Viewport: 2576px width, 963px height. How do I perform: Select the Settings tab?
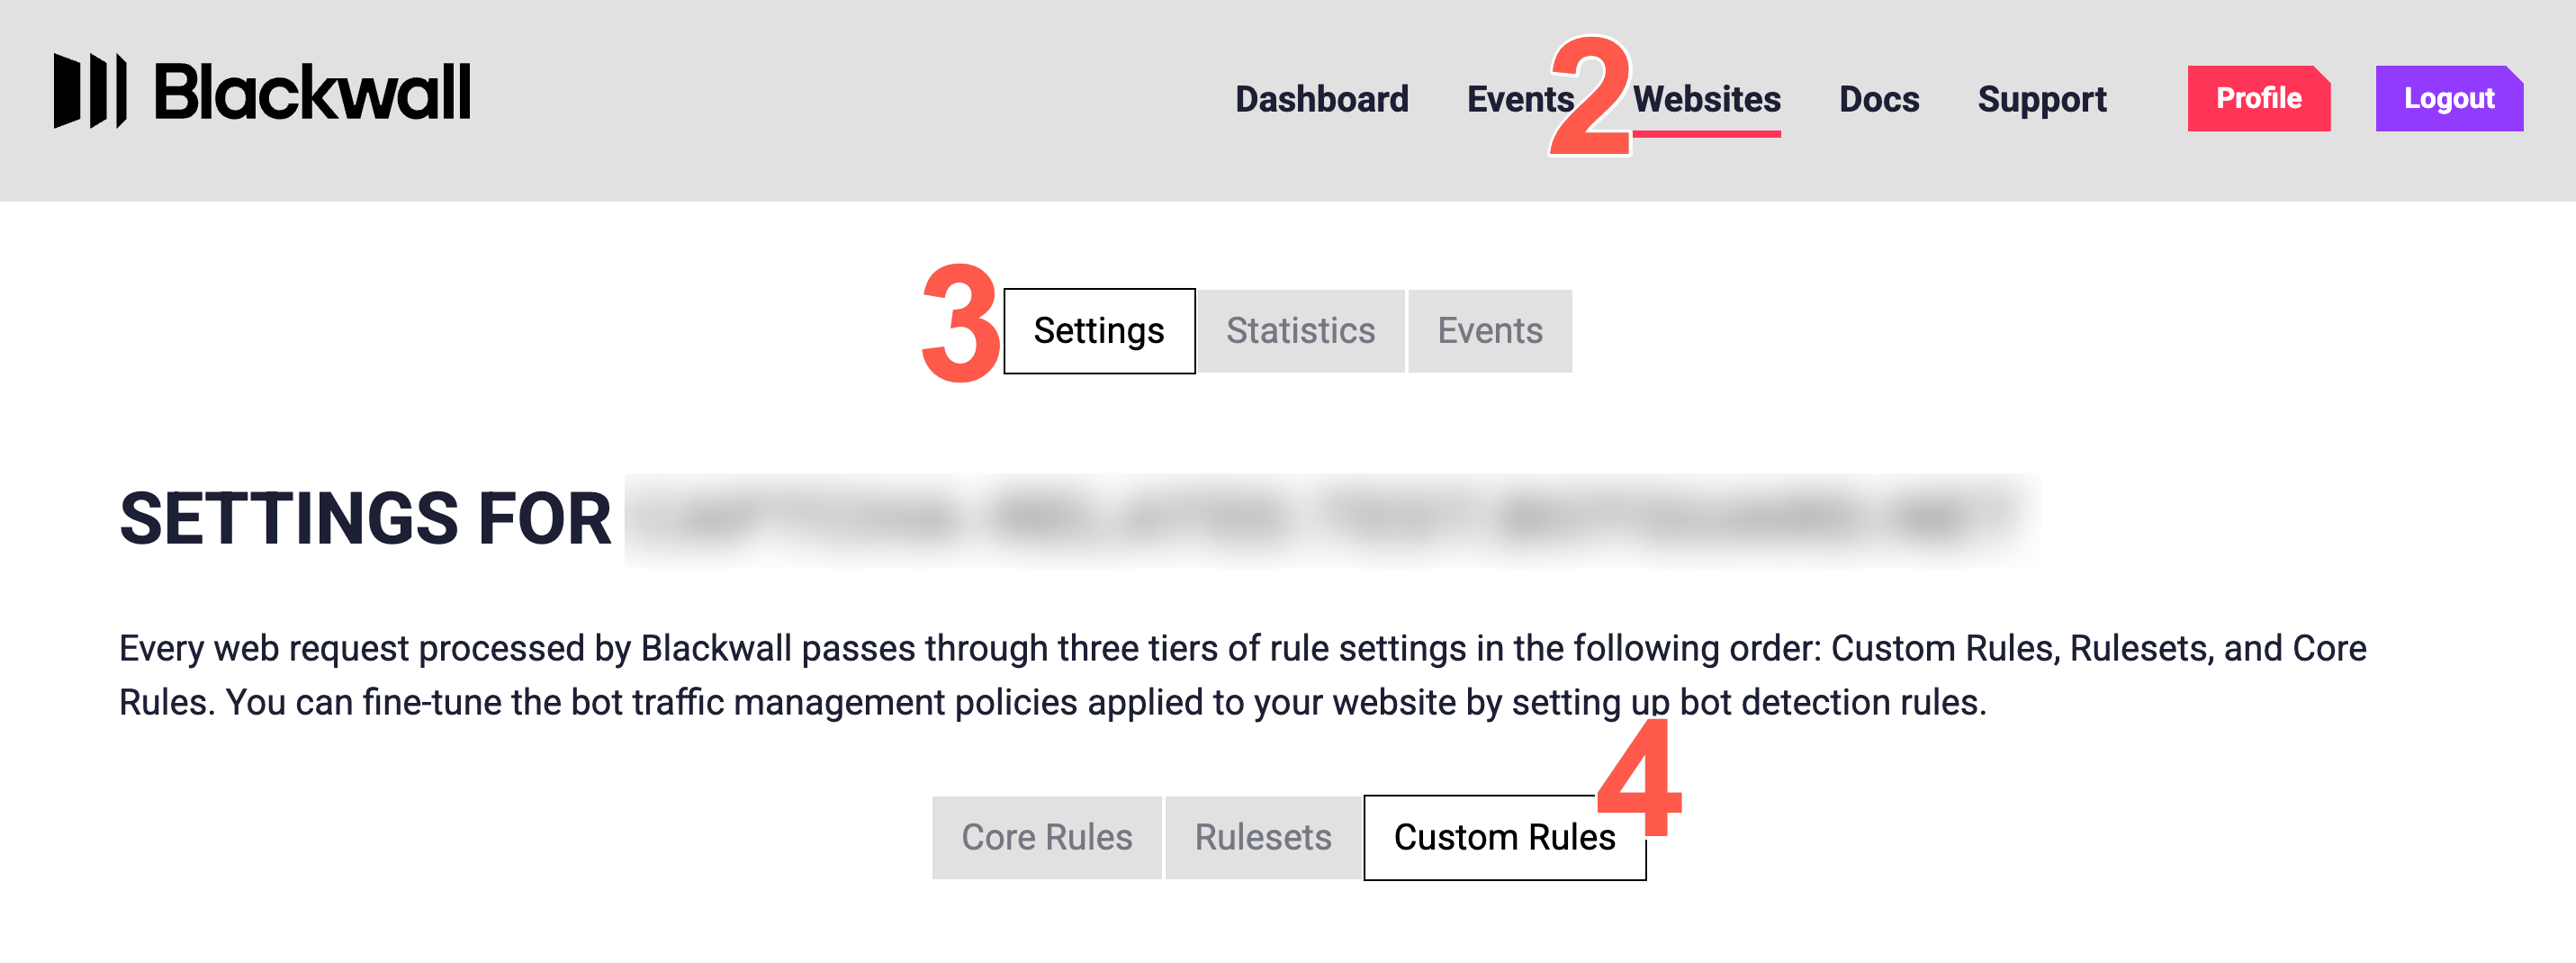pos(1099,331)
